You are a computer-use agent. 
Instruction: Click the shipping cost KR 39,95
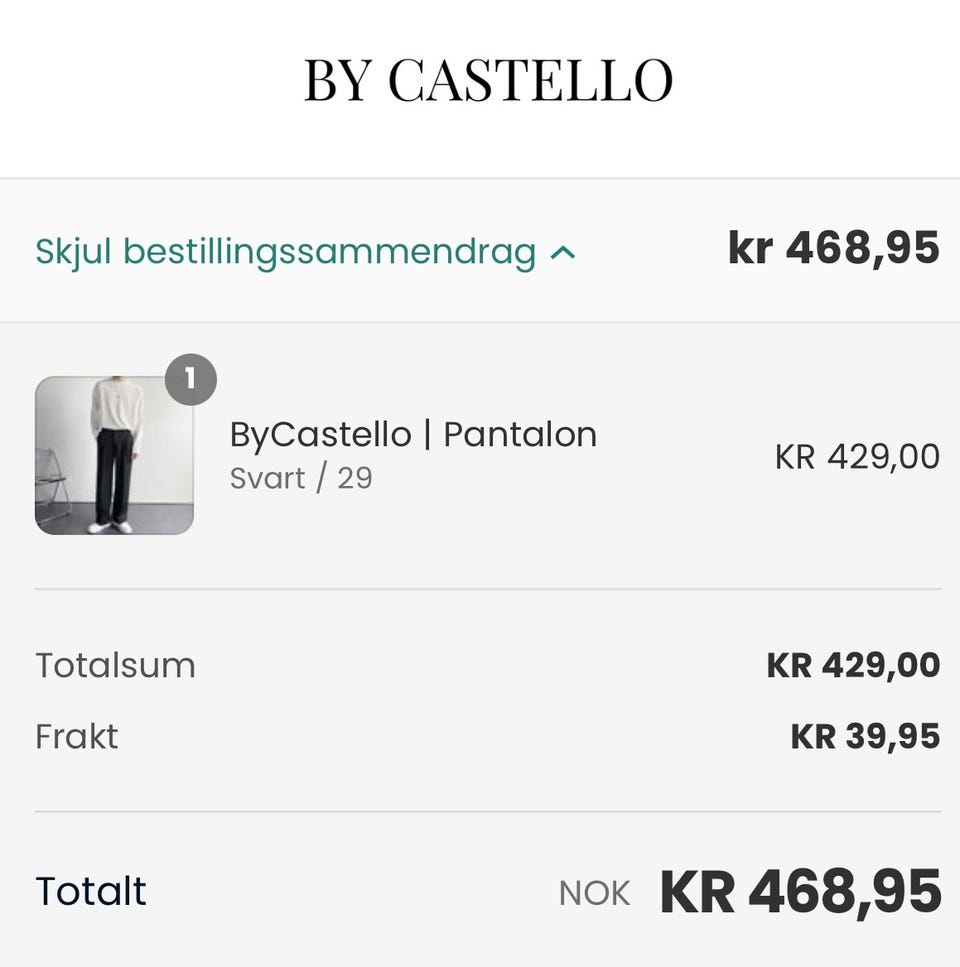pyautogui.click(x=865, y=737)
